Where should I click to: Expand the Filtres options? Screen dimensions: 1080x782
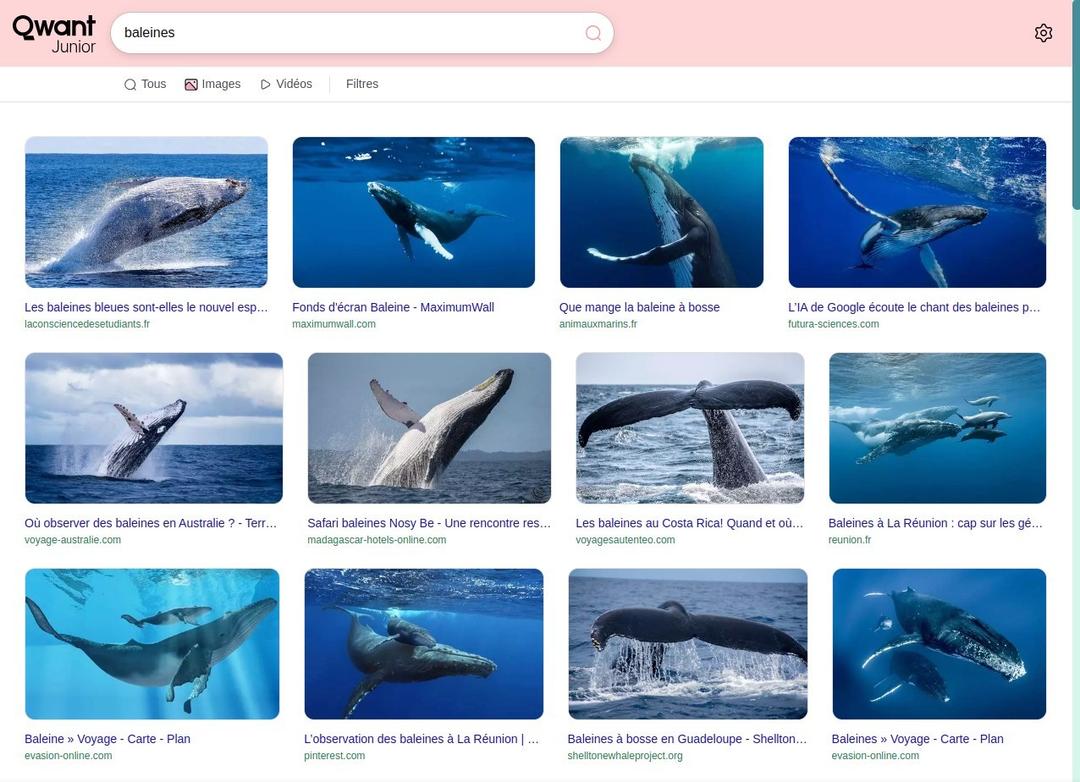[362, 84]
